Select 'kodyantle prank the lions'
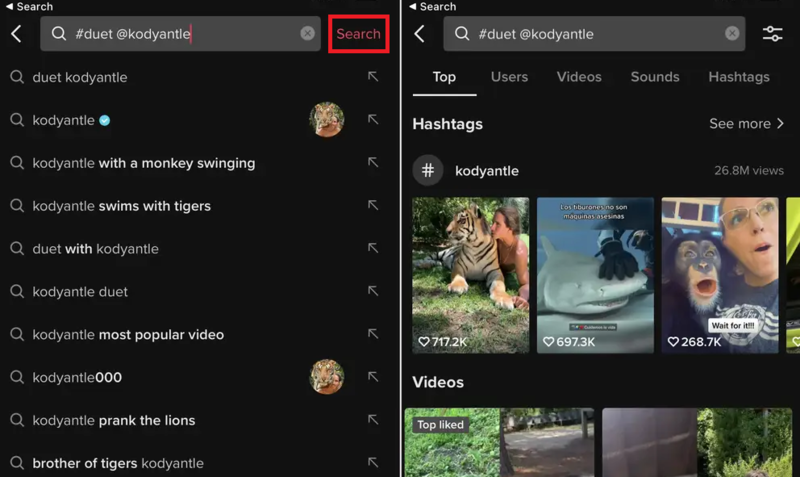The width and height of the screenshot is (800, 477). pos(114,420)
